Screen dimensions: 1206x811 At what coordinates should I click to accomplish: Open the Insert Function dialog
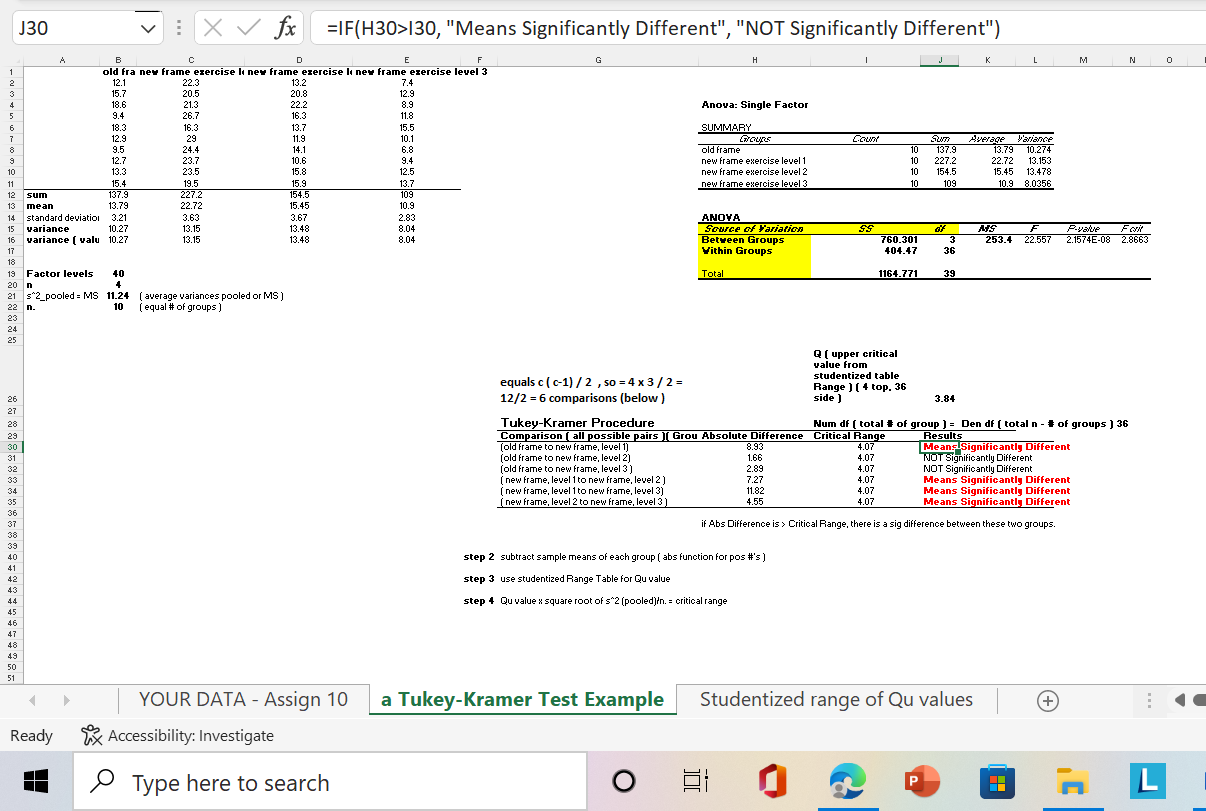click(x=288, y=27)
